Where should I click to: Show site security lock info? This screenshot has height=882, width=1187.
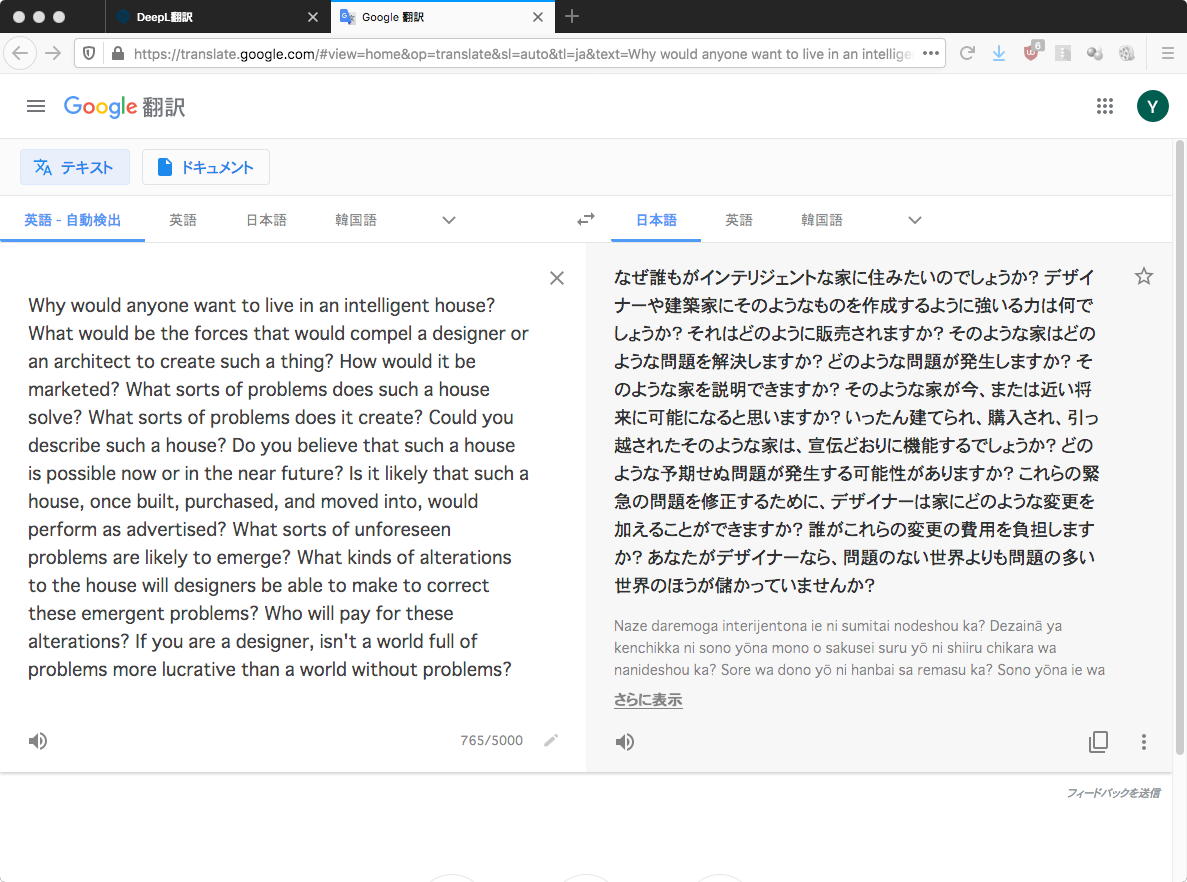coord(117,53)
